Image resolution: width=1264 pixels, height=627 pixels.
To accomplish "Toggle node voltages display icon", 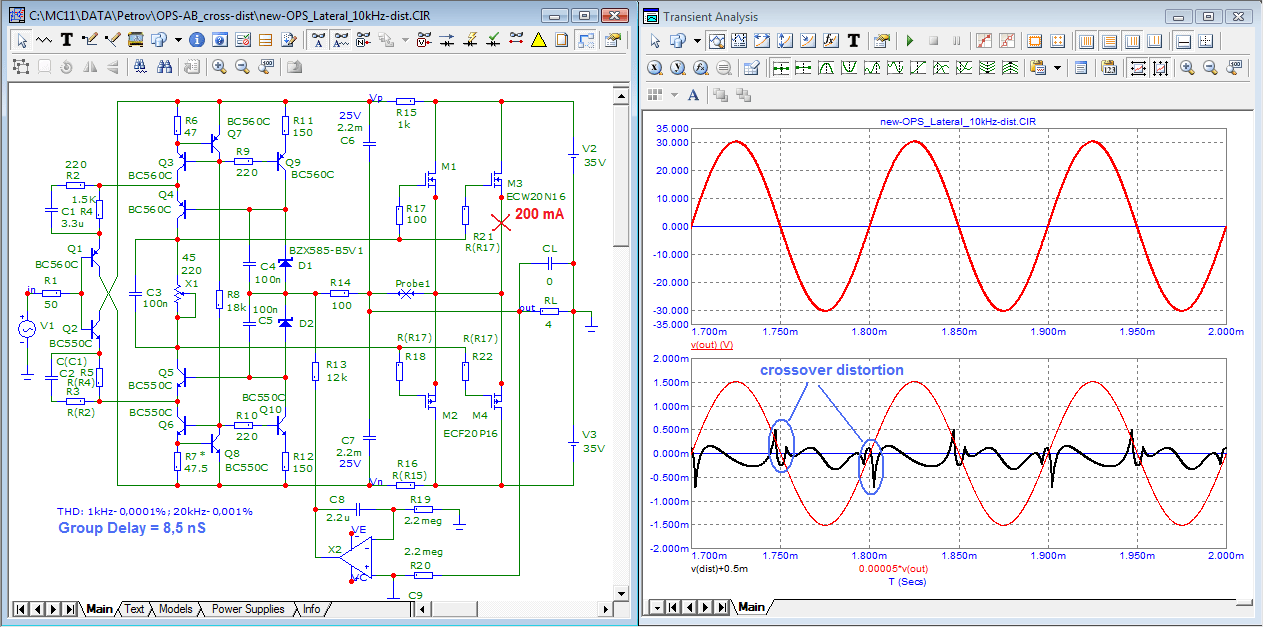I will 424,40.
